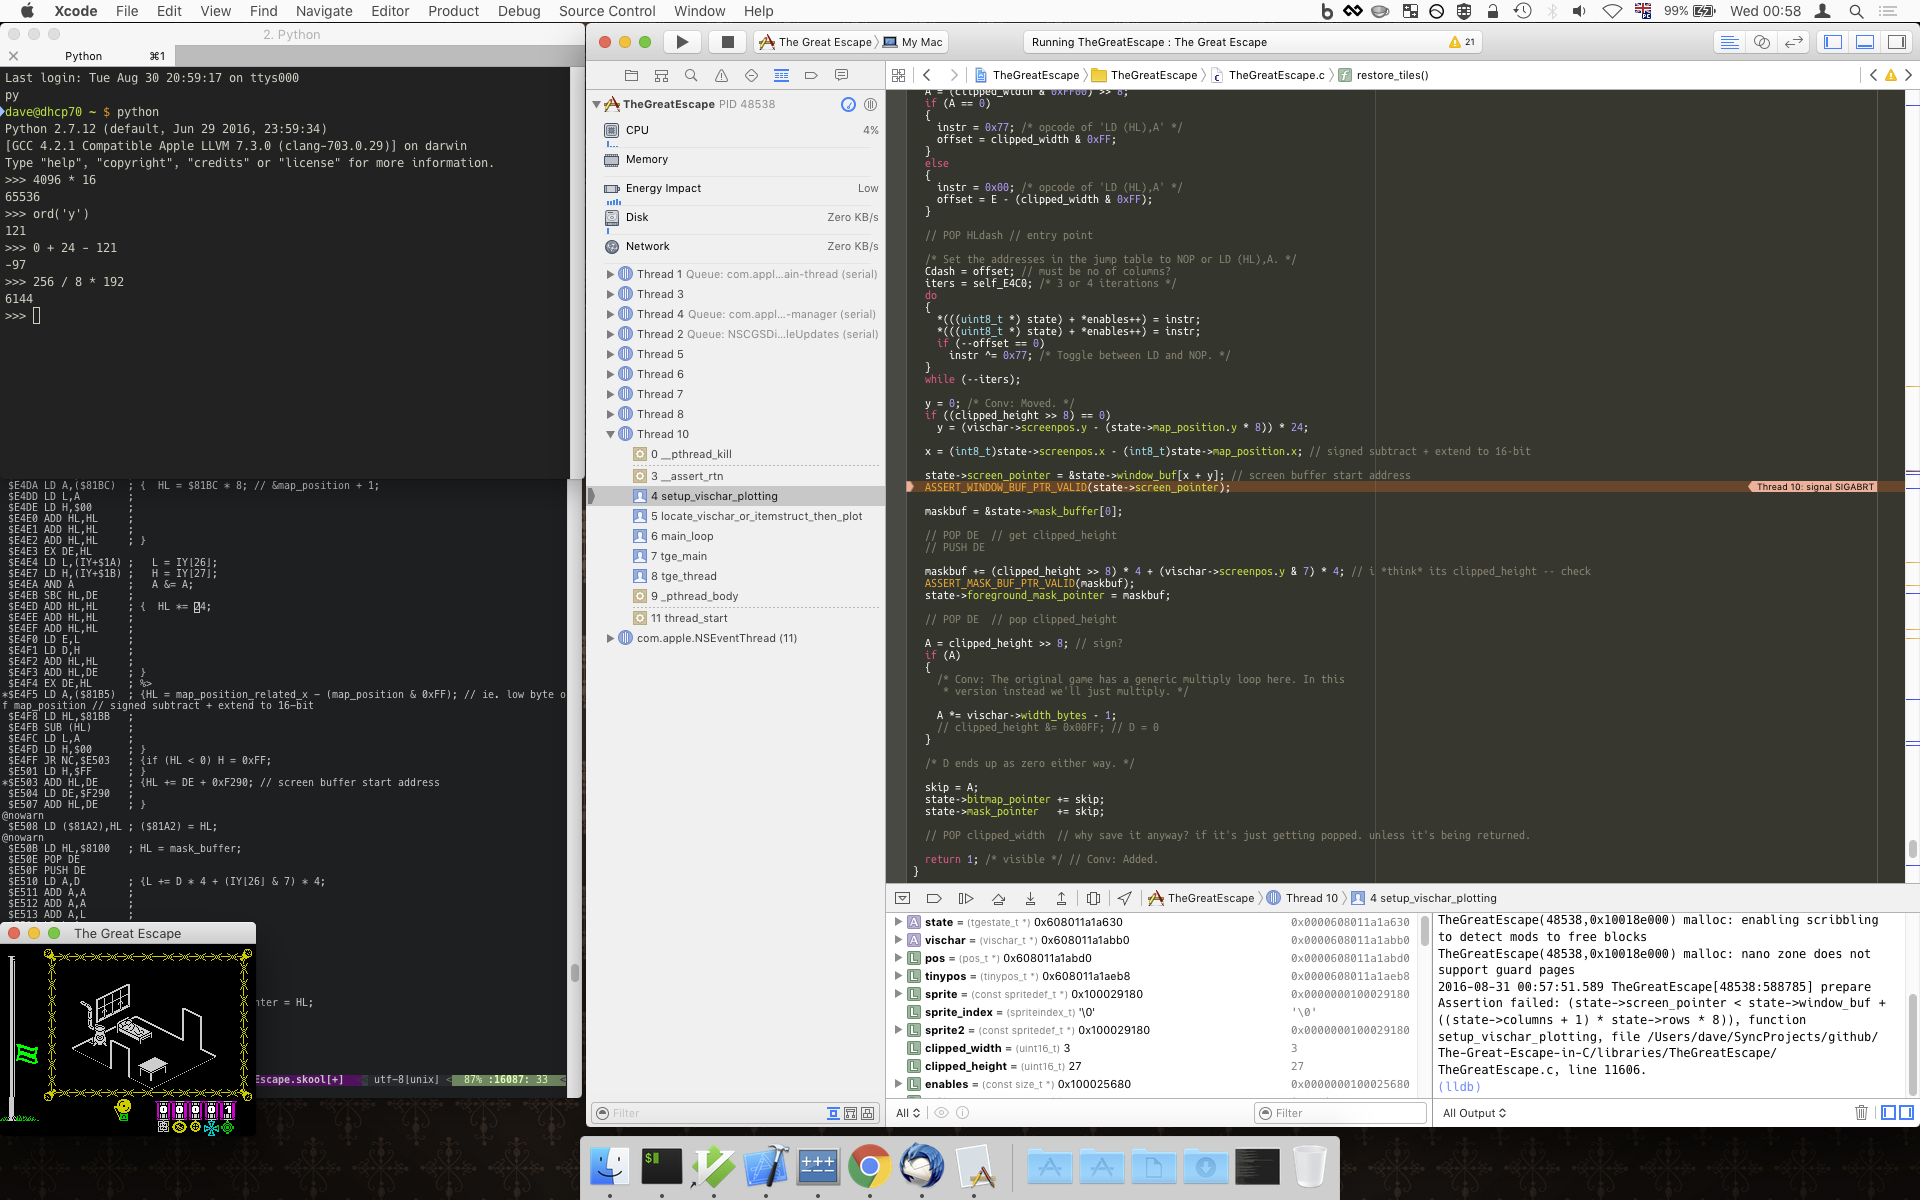Open the All variables scope dropdown

pyautogui.click(x=908, y=1113)
